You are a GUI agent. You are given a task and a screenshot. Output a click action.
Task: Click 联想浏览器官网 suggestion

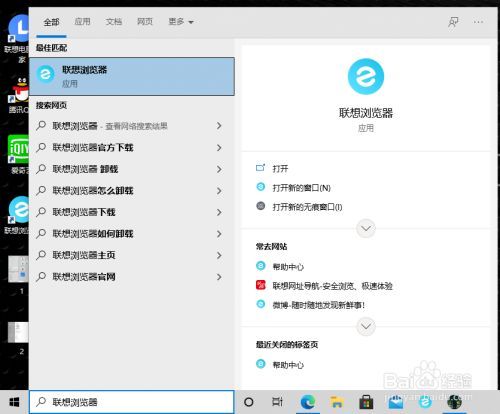click(x=132, y=277)
